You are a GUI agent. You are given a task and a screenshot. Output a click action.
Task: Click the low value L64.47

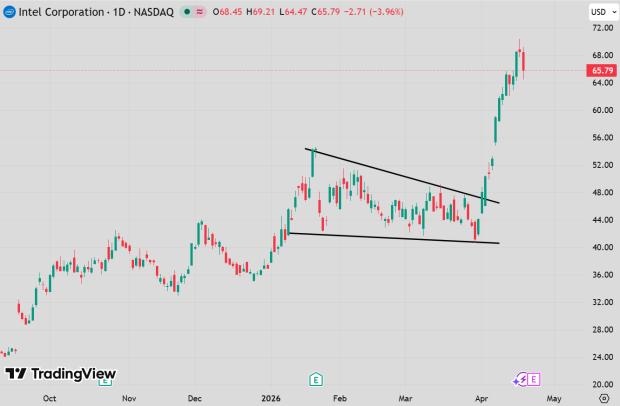(x=293, y=12)
